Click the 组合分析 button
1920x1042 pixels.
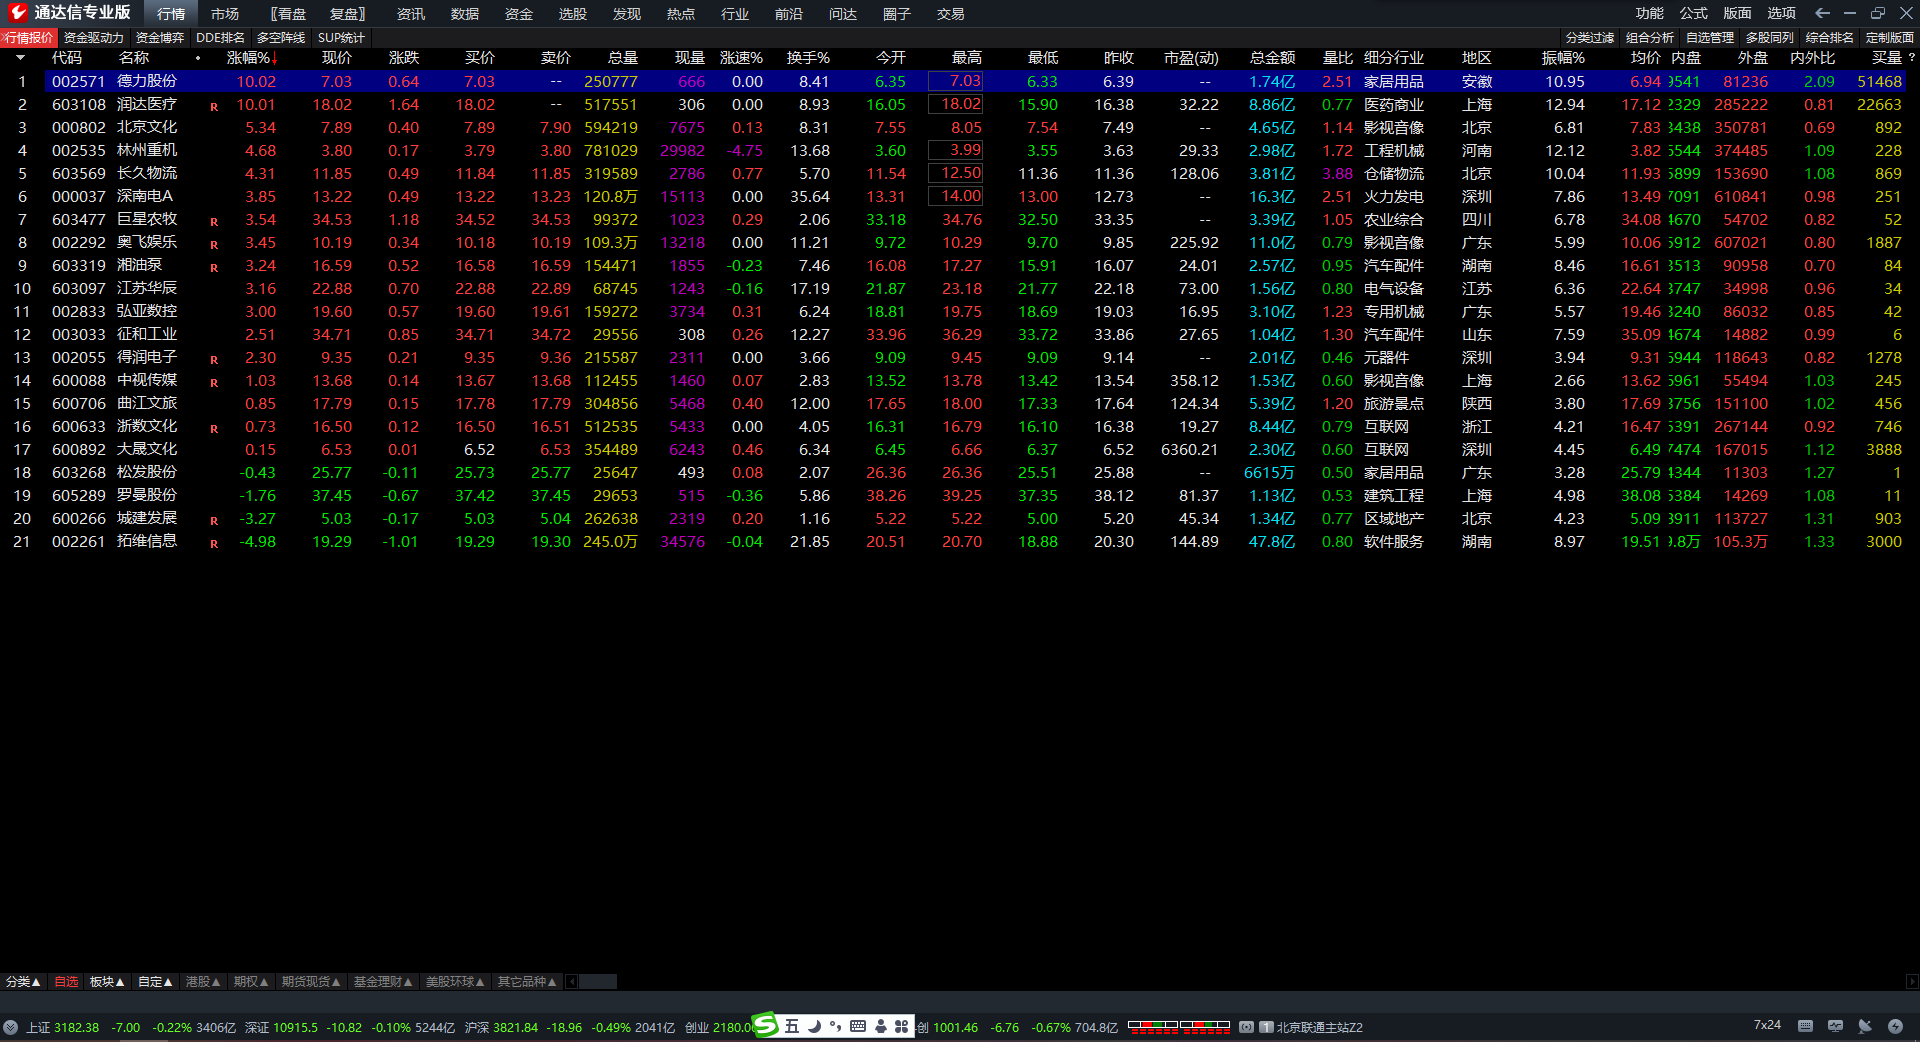pos(1650,38)
